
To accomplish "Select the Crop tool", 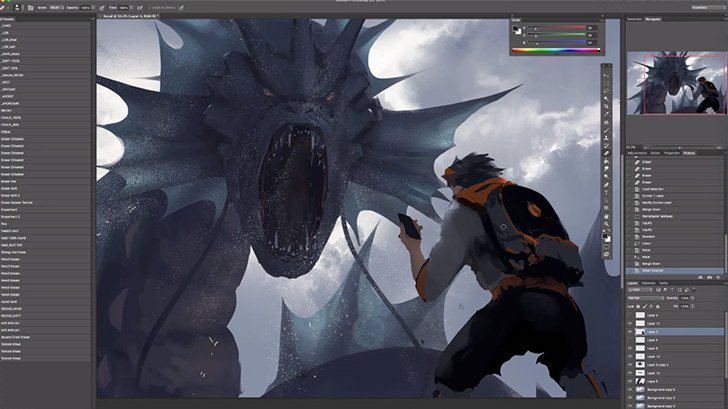I will click(x=606, y=106).
